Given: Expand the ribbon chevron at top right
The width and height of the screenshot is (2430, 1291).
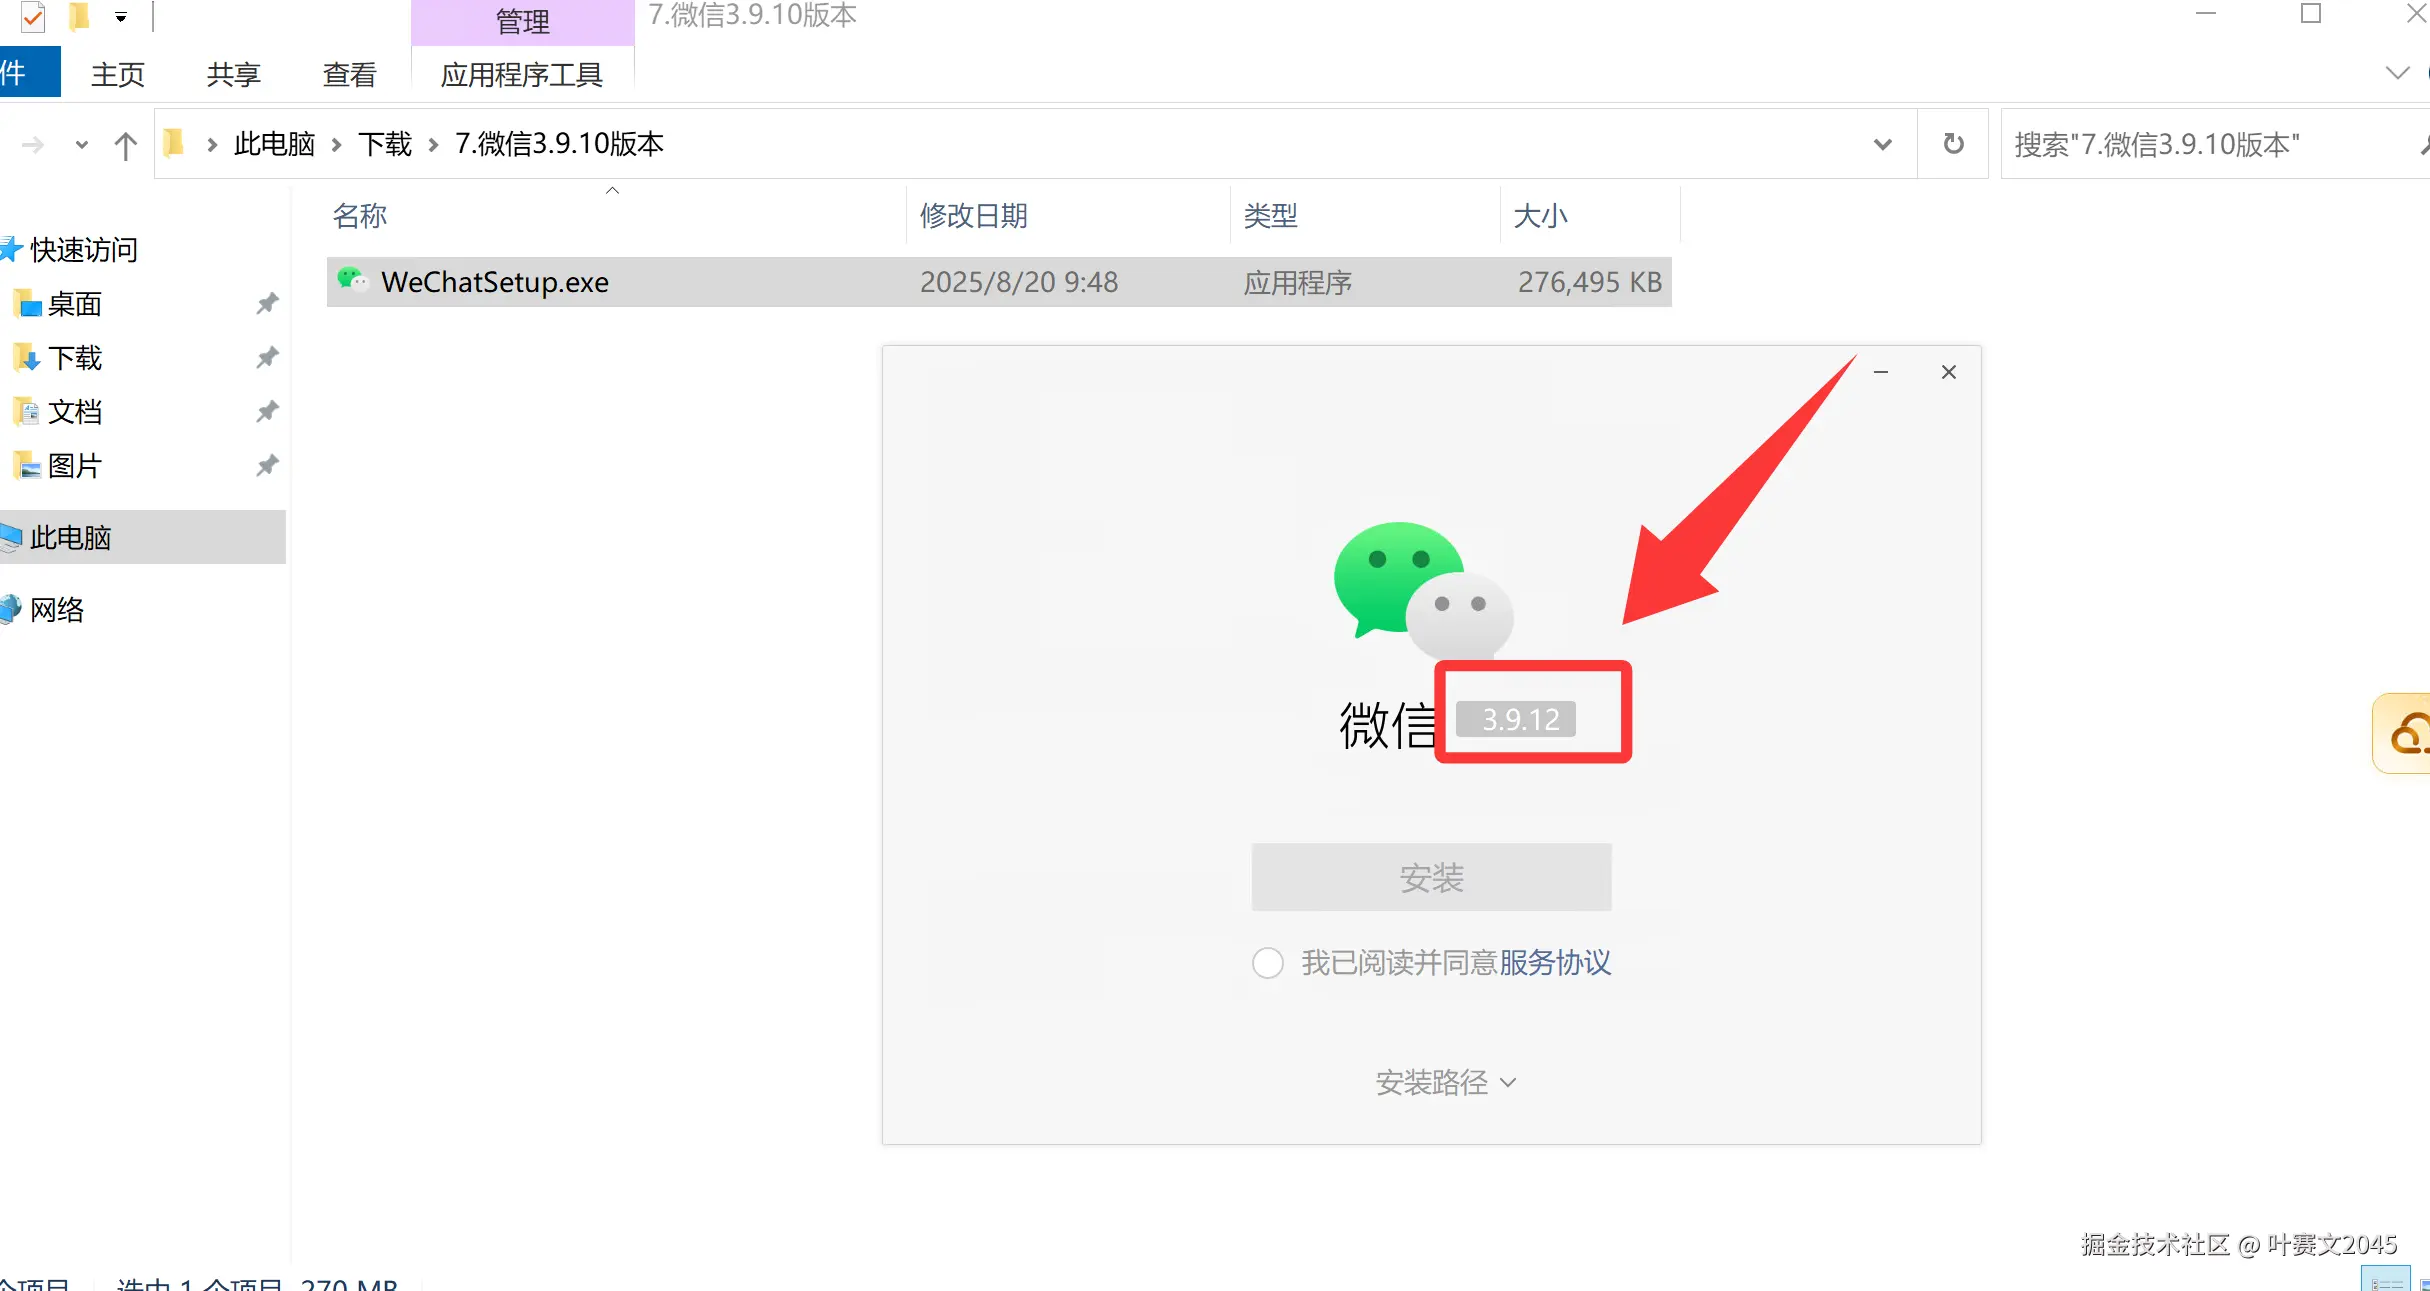Looking at the screenshot, I should 2397,73.
